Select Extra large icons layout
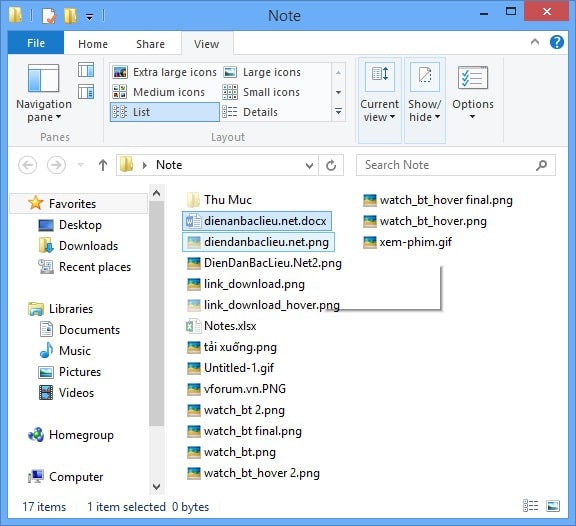This screenshot has height=526, width=576. click(x=164, y=72)
